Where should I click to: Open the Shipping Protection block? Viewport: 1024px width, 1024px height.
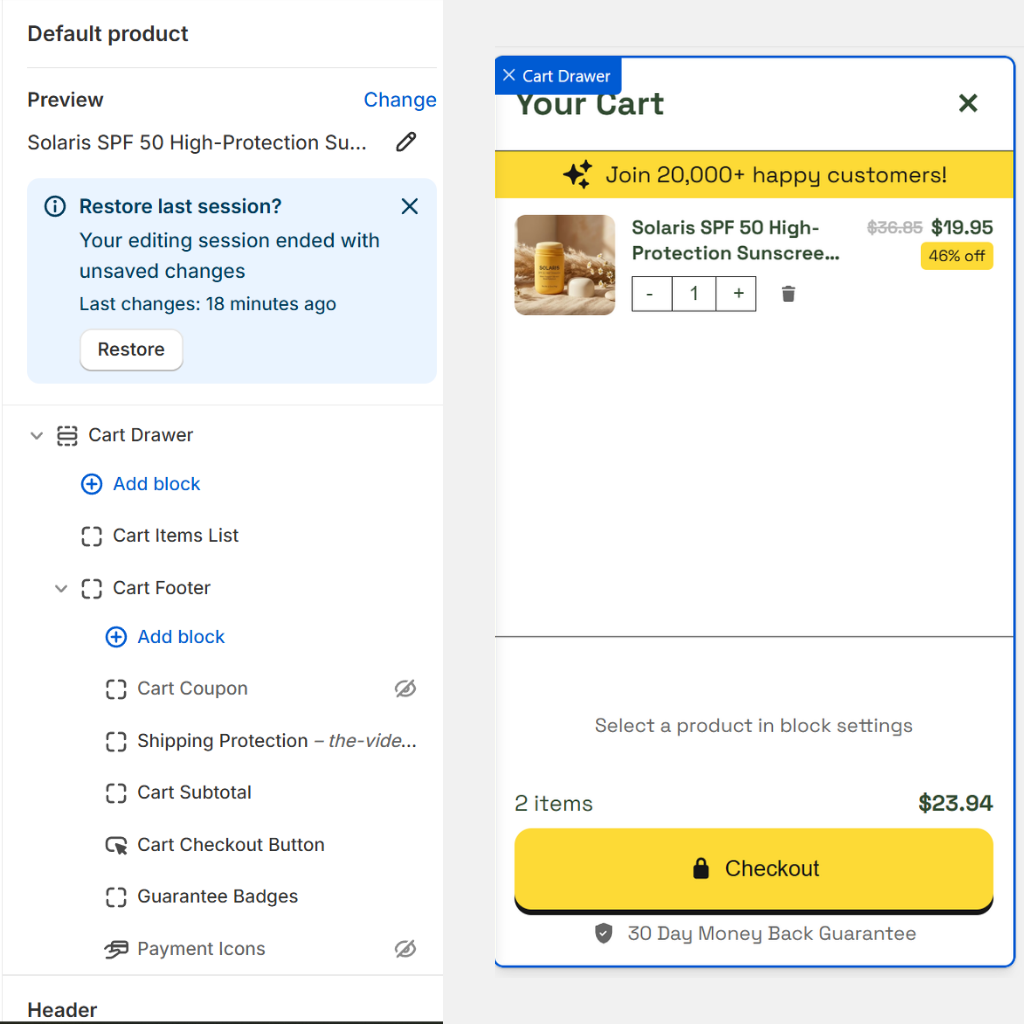222,741
